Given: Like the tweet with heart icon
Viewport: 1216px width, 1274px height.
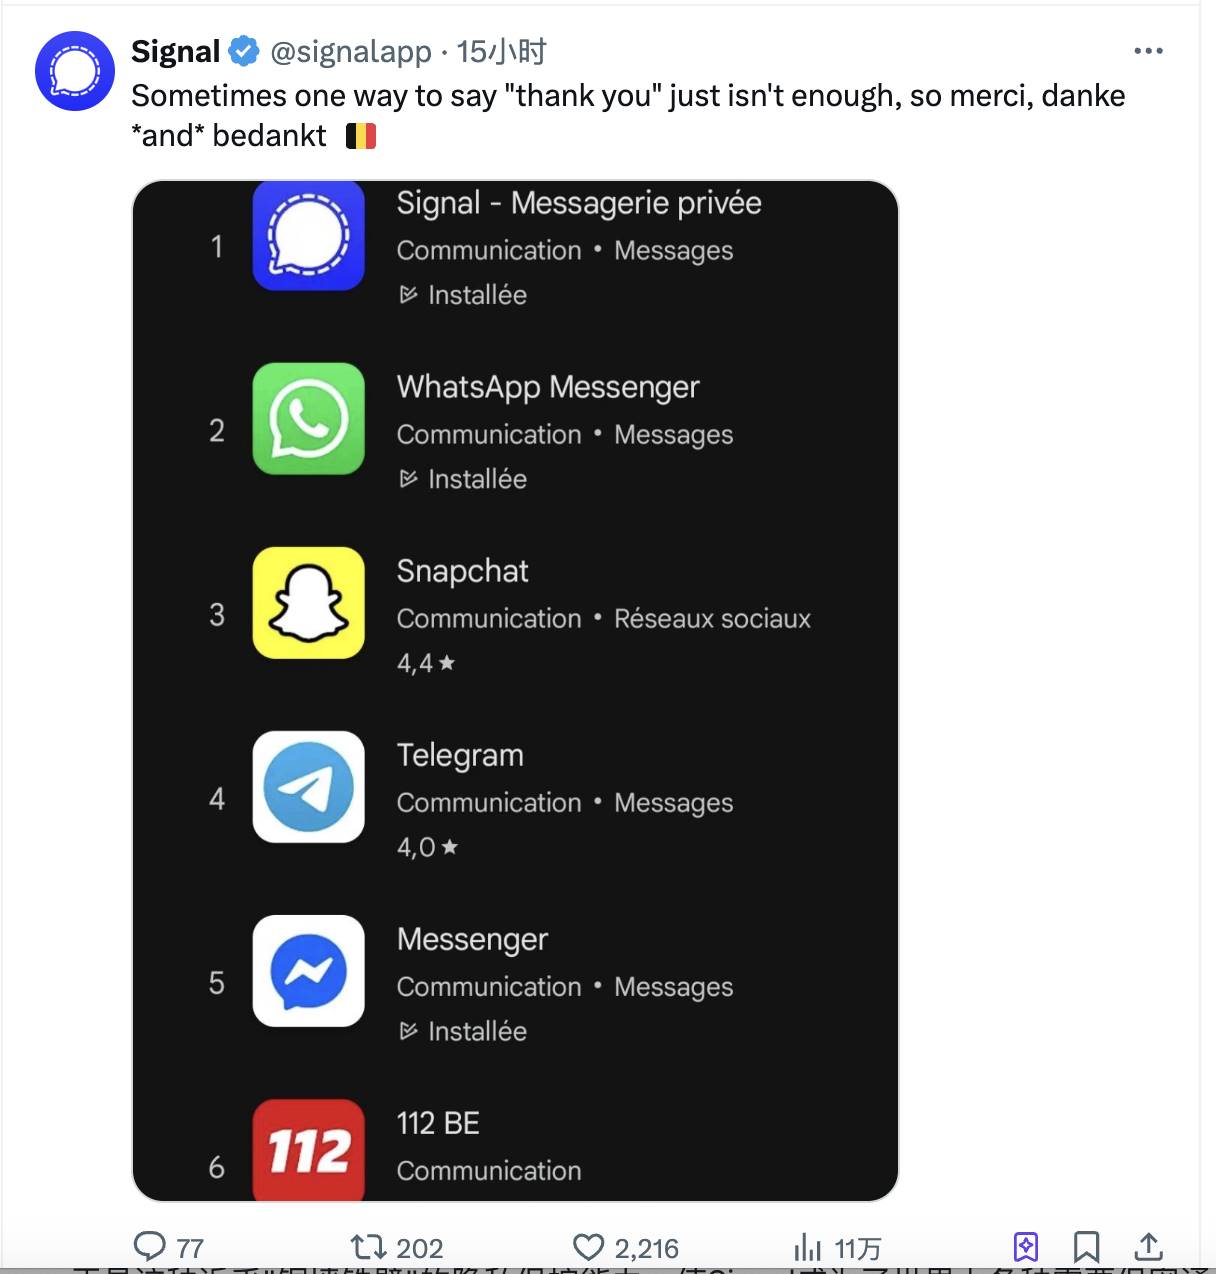Looking at the screenshot, I should [589, 1246].
